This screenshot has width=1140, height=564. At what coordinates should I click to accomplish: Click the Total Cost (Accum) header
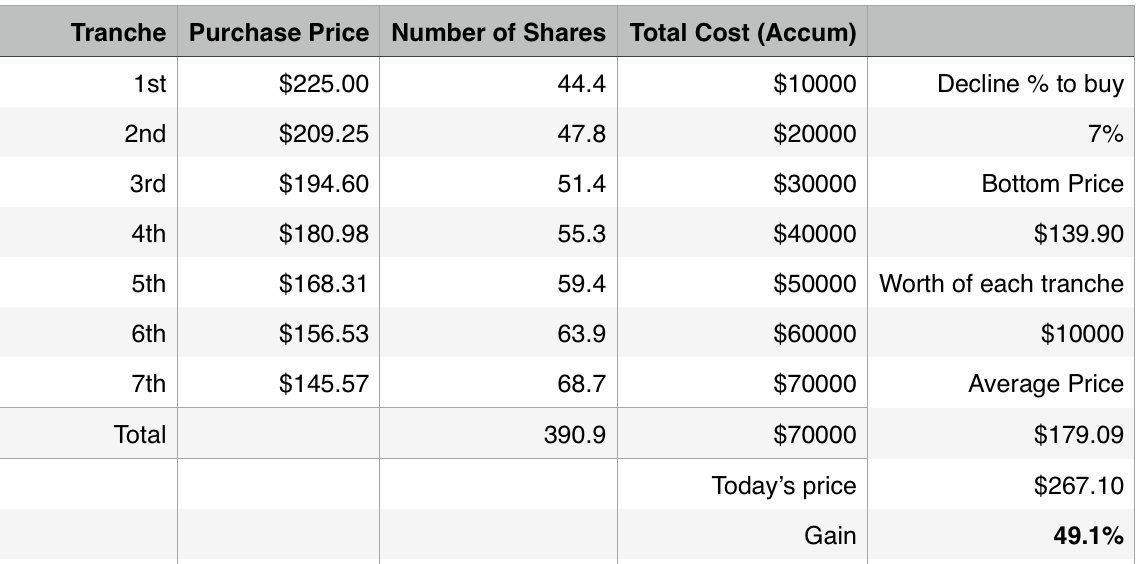[x=743, y=32]
